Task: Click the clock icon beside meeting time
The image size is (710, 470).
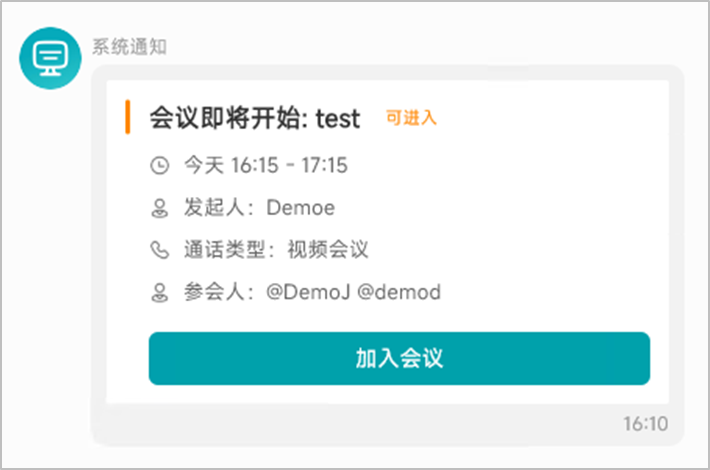Action: pos(159,165)
